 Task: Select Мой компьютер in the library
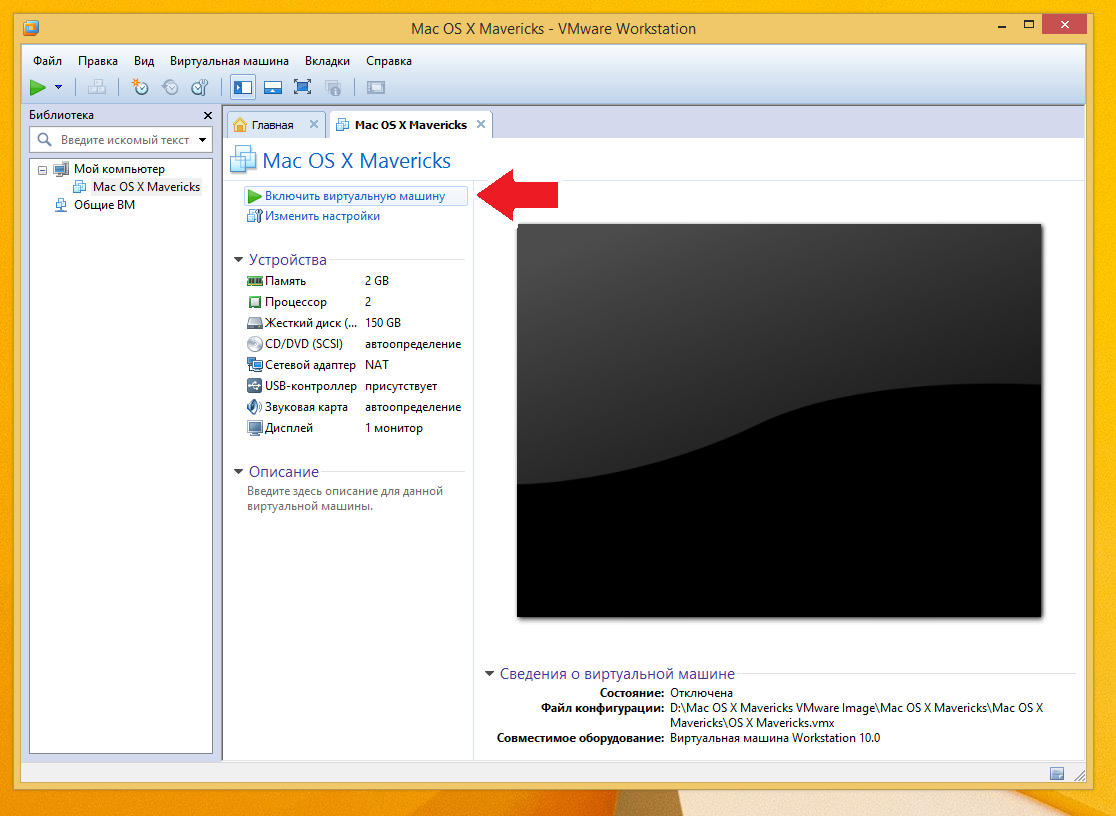tap(119, 169)
